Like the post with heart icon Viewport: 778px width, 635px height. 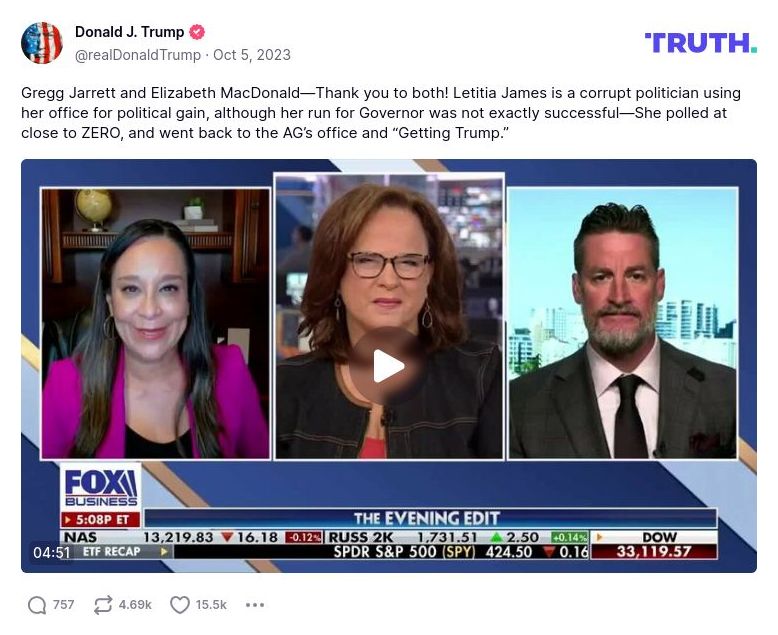[x=180, y=605]
